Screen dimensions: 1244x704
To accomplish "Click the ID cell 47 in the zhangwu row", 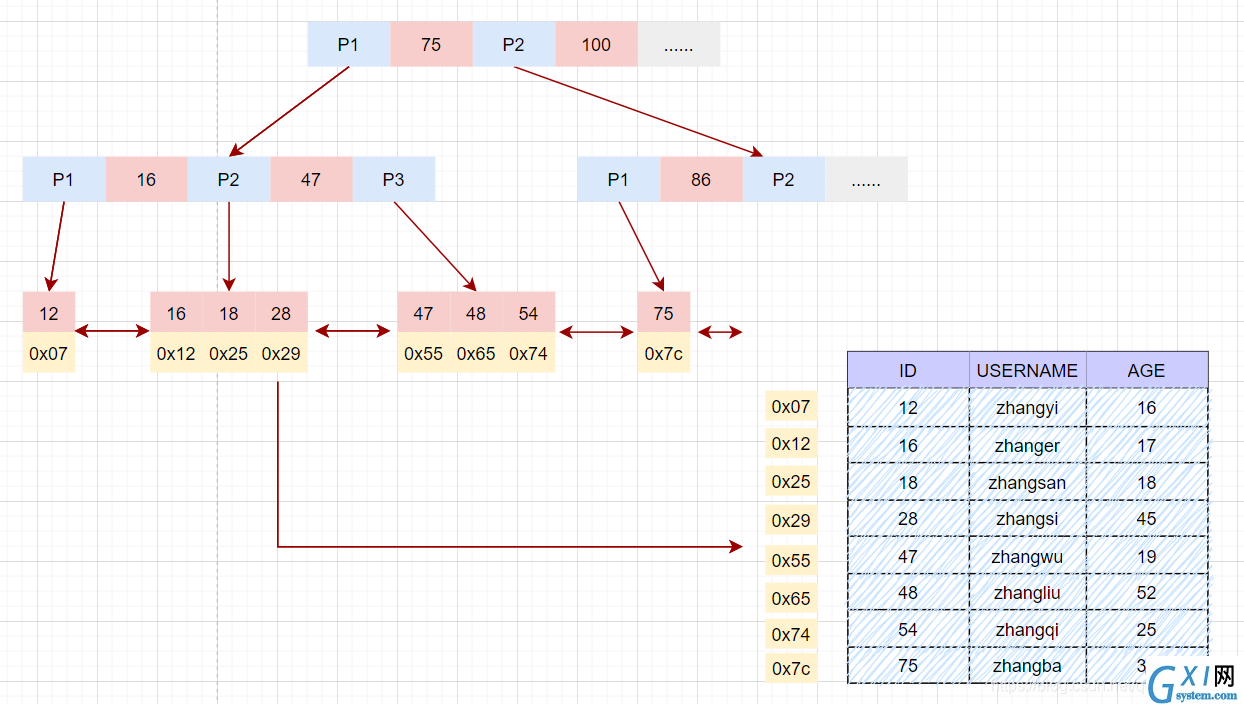I will [x=908, y=556].
